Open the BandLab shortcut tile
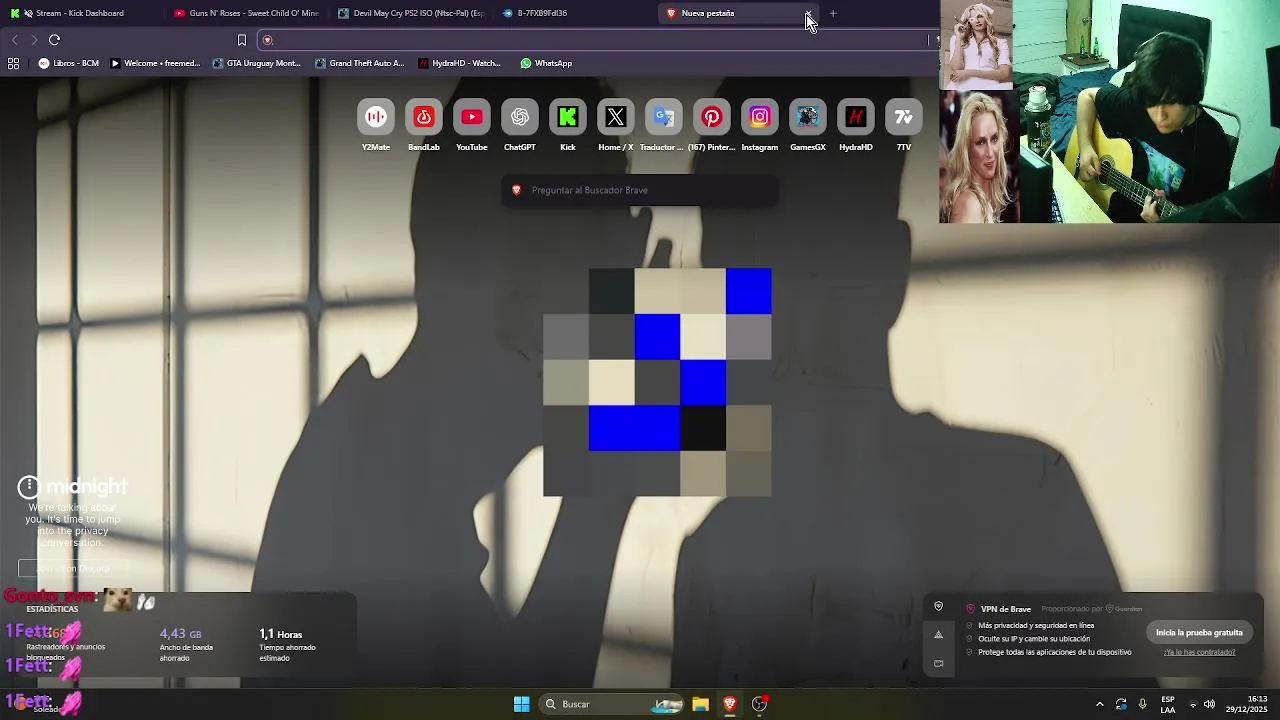This screenshot has width=1280, height=720. coord(424,118)
